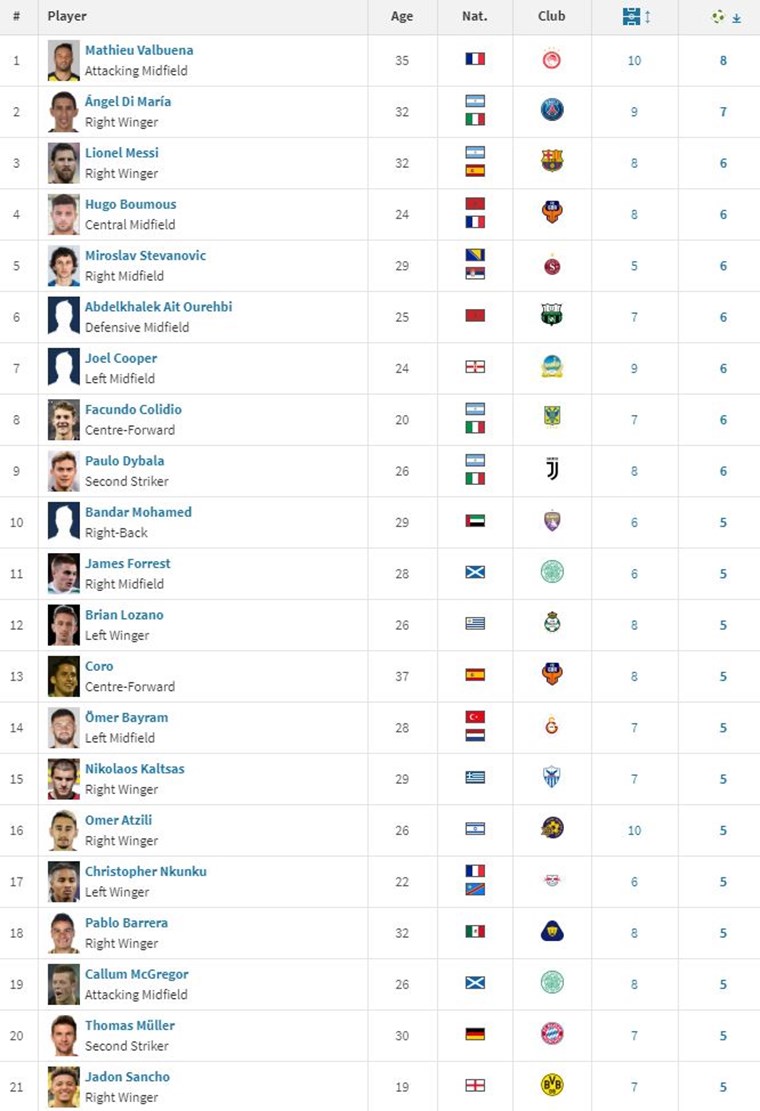This screenshot has height=1111, width=760.
Task: Open Paulo Dybala's profile link
Action: [124, 461]
